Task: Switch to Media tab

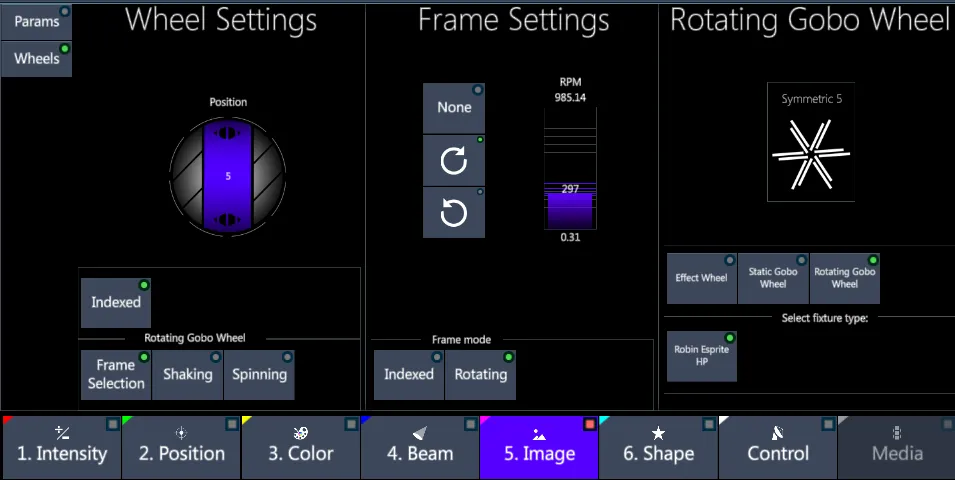Action: click(x=897, y=448)
